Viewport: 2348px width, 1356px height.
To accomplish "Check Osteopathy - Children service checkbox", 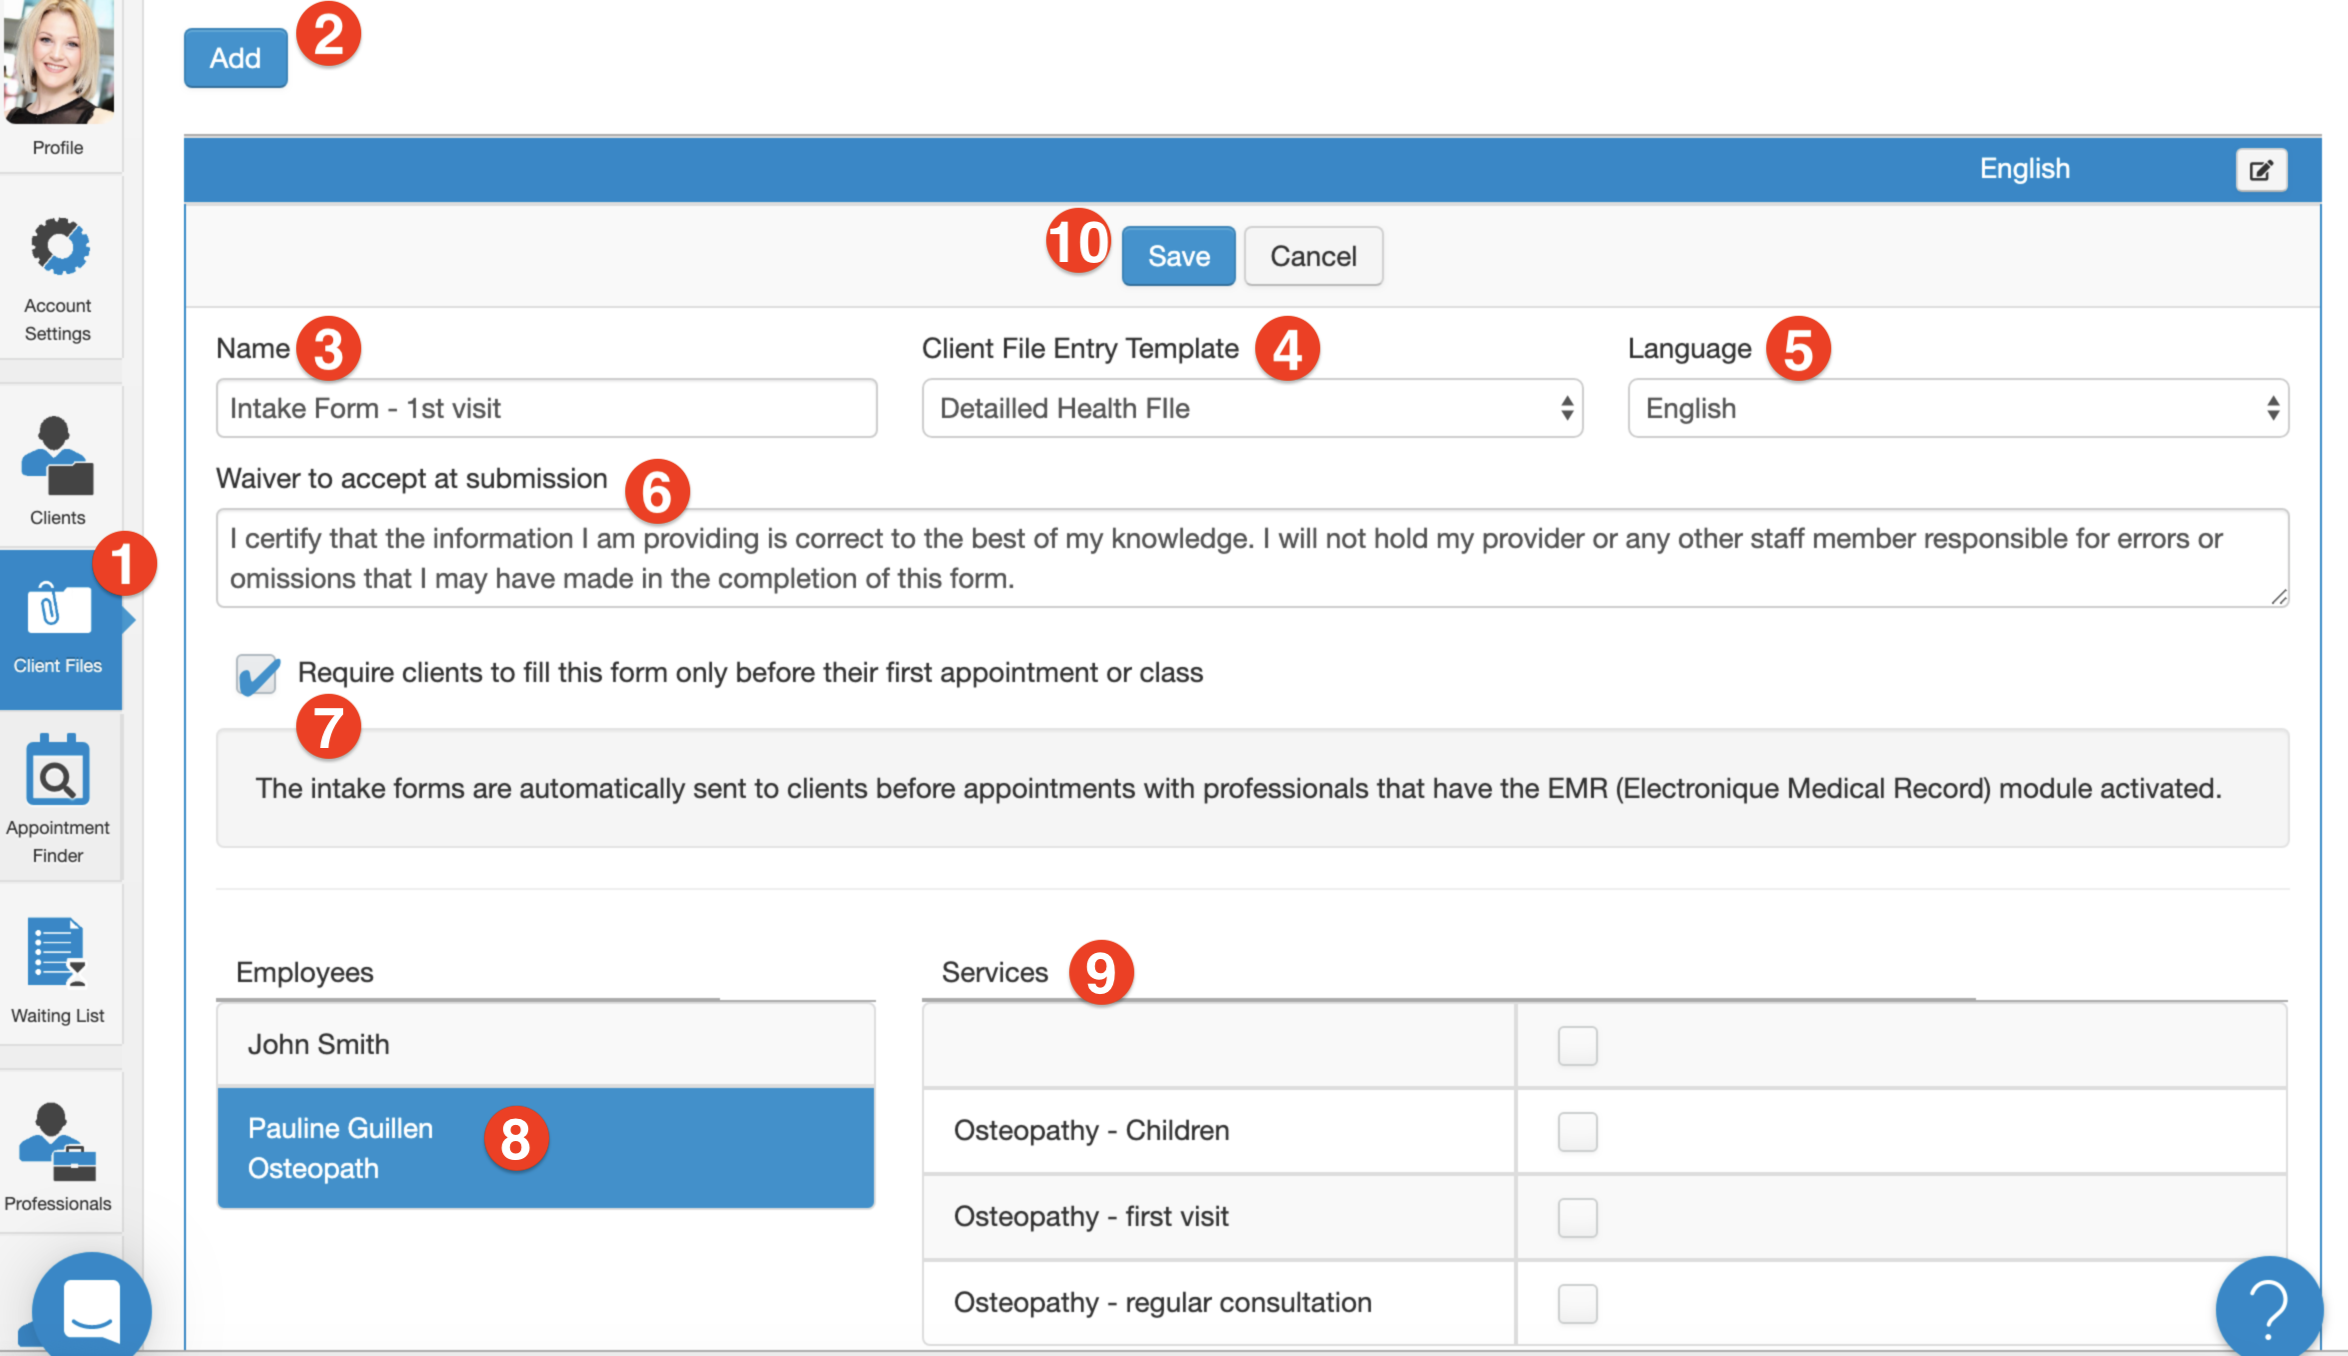I will tap(1577, 1132).
